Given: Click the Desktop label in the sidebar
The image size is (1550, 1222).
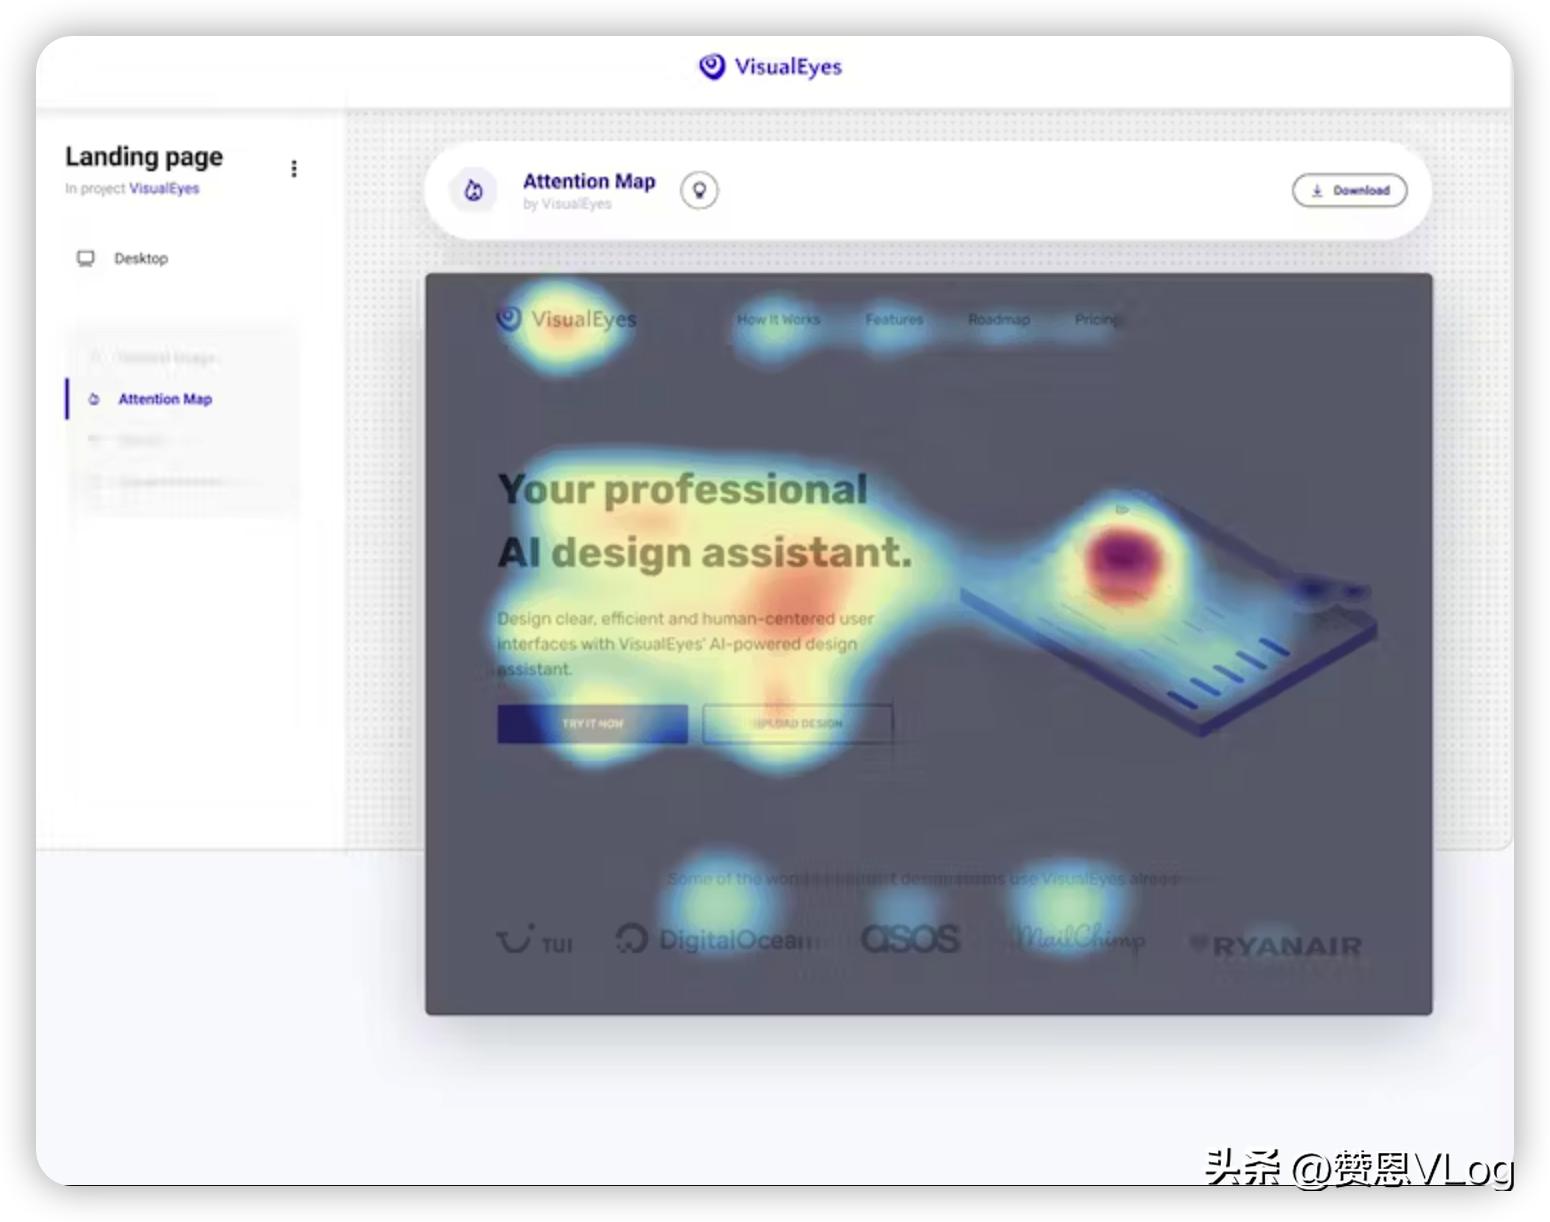Looking at the screenshot, I should point(141,258).
